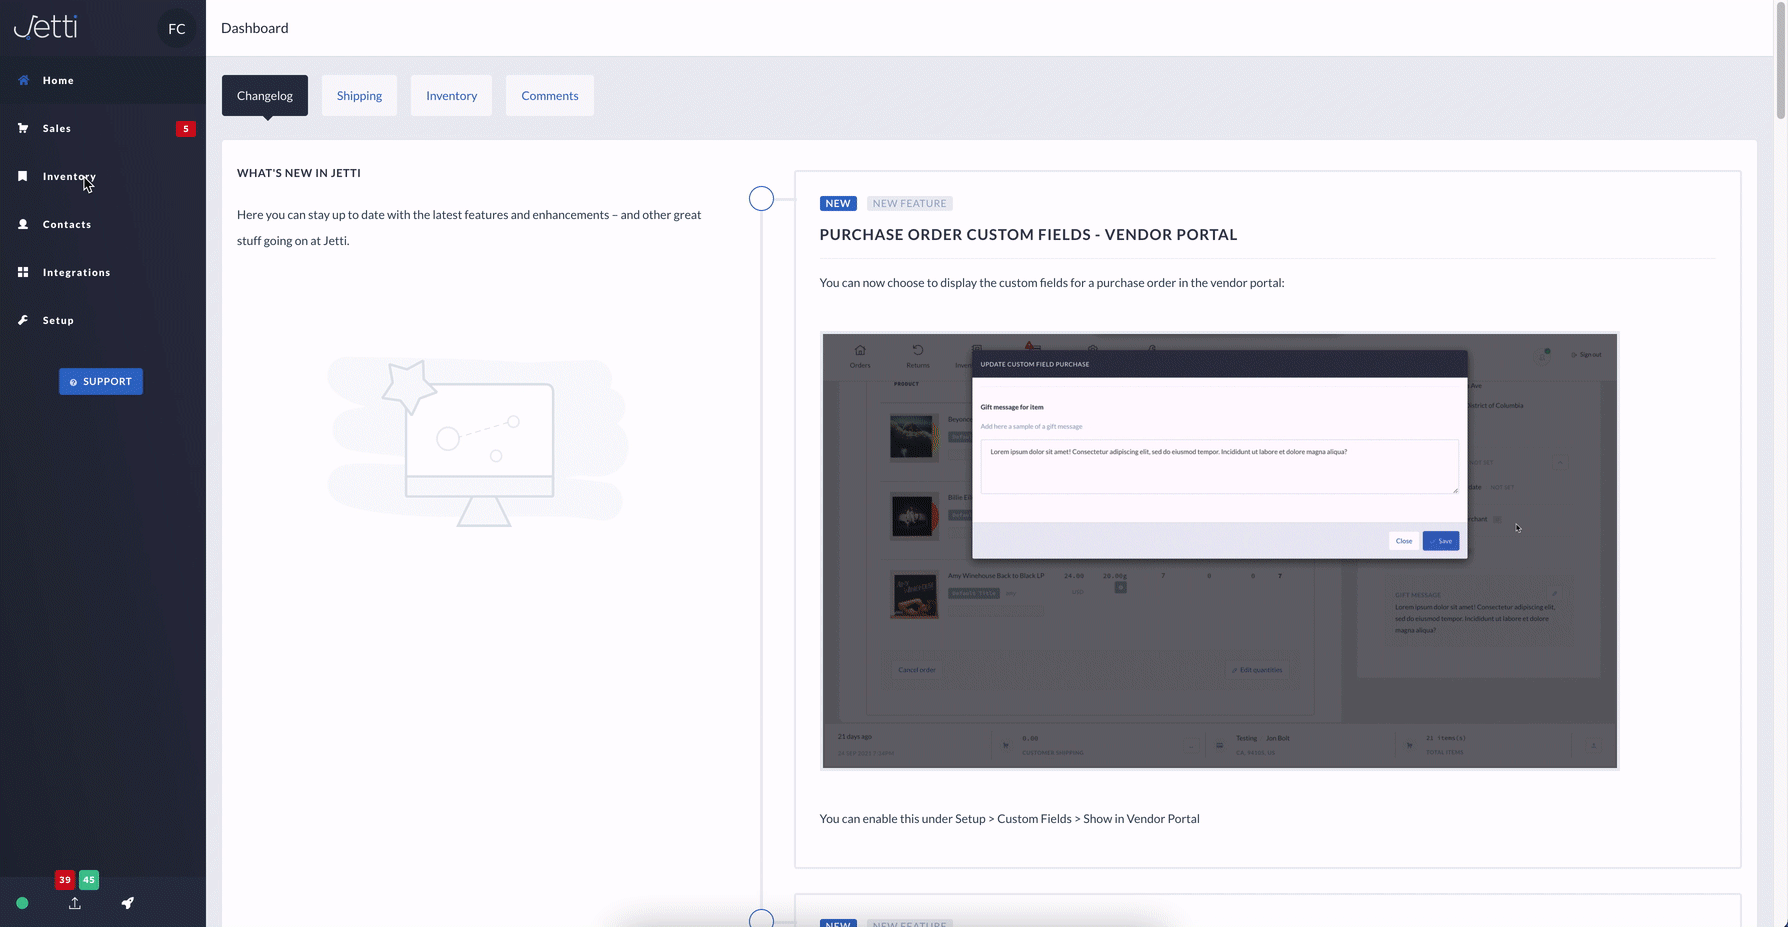Click the 'Setup > Custom Fields' instruction text
This screenshot has width=1788, height=927.
[x=1009, y=818]
